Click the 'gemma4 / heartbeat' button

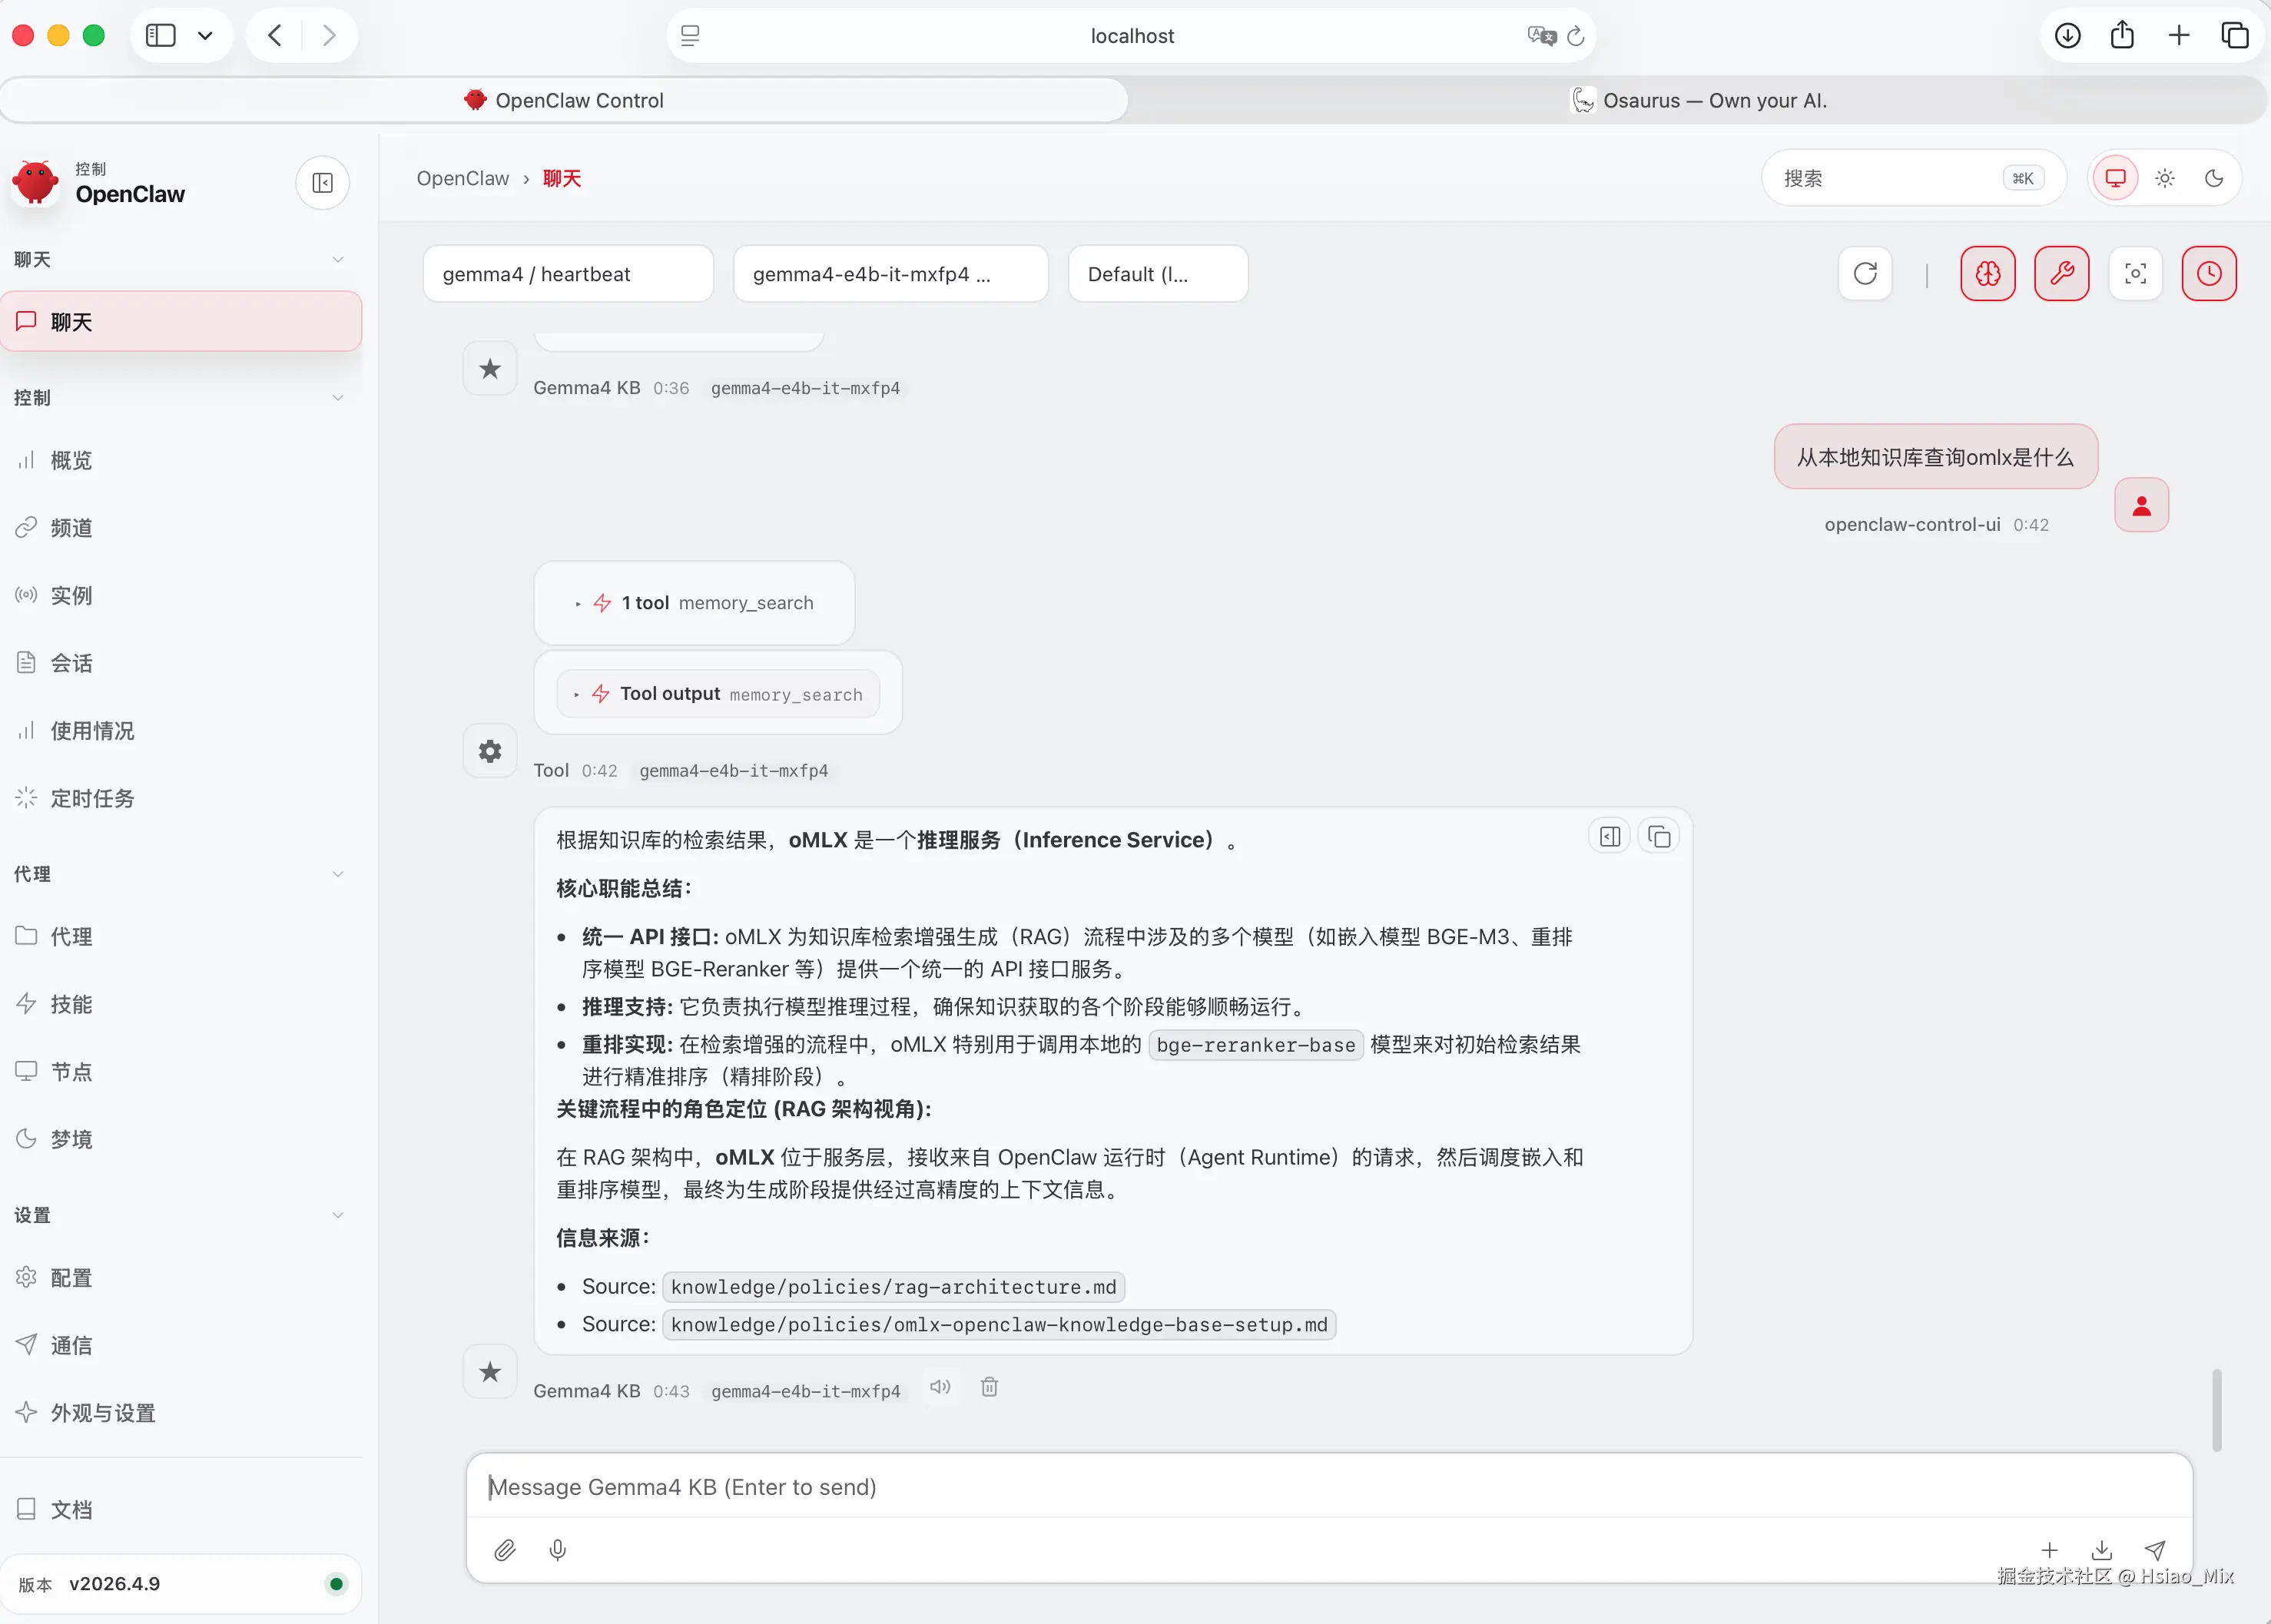coord(567,273)
